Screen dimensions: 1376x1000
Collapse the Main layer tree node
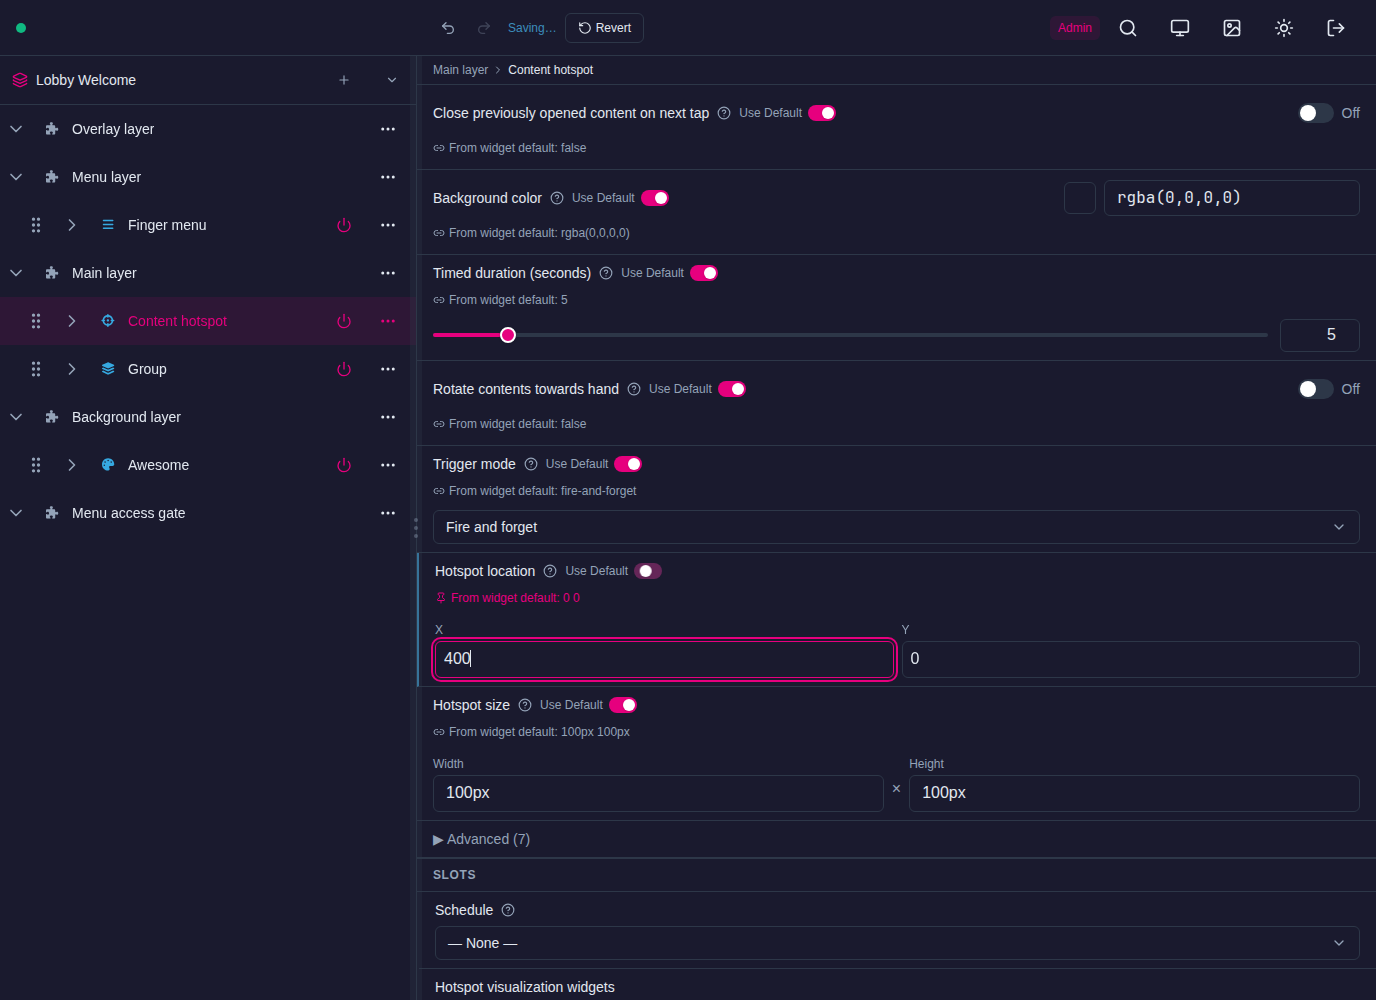point(16,273)
